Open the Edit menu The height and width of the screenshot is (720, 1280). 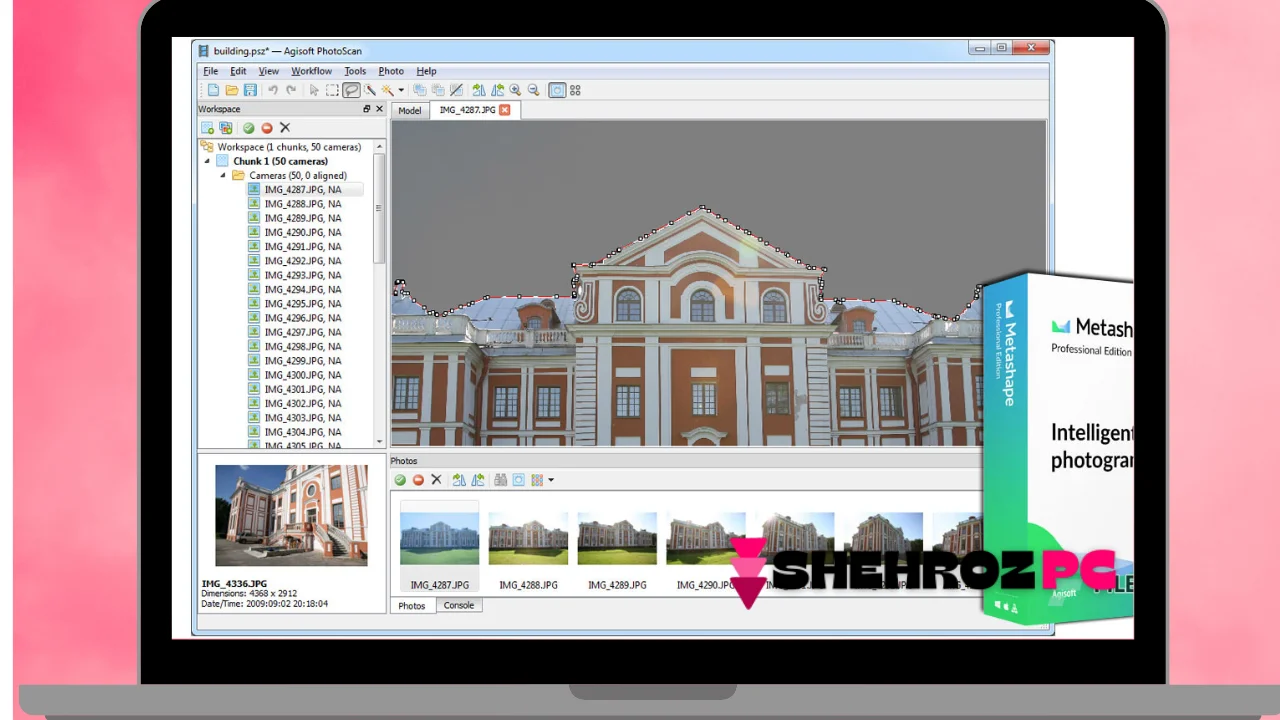click(x=238, y=71)
